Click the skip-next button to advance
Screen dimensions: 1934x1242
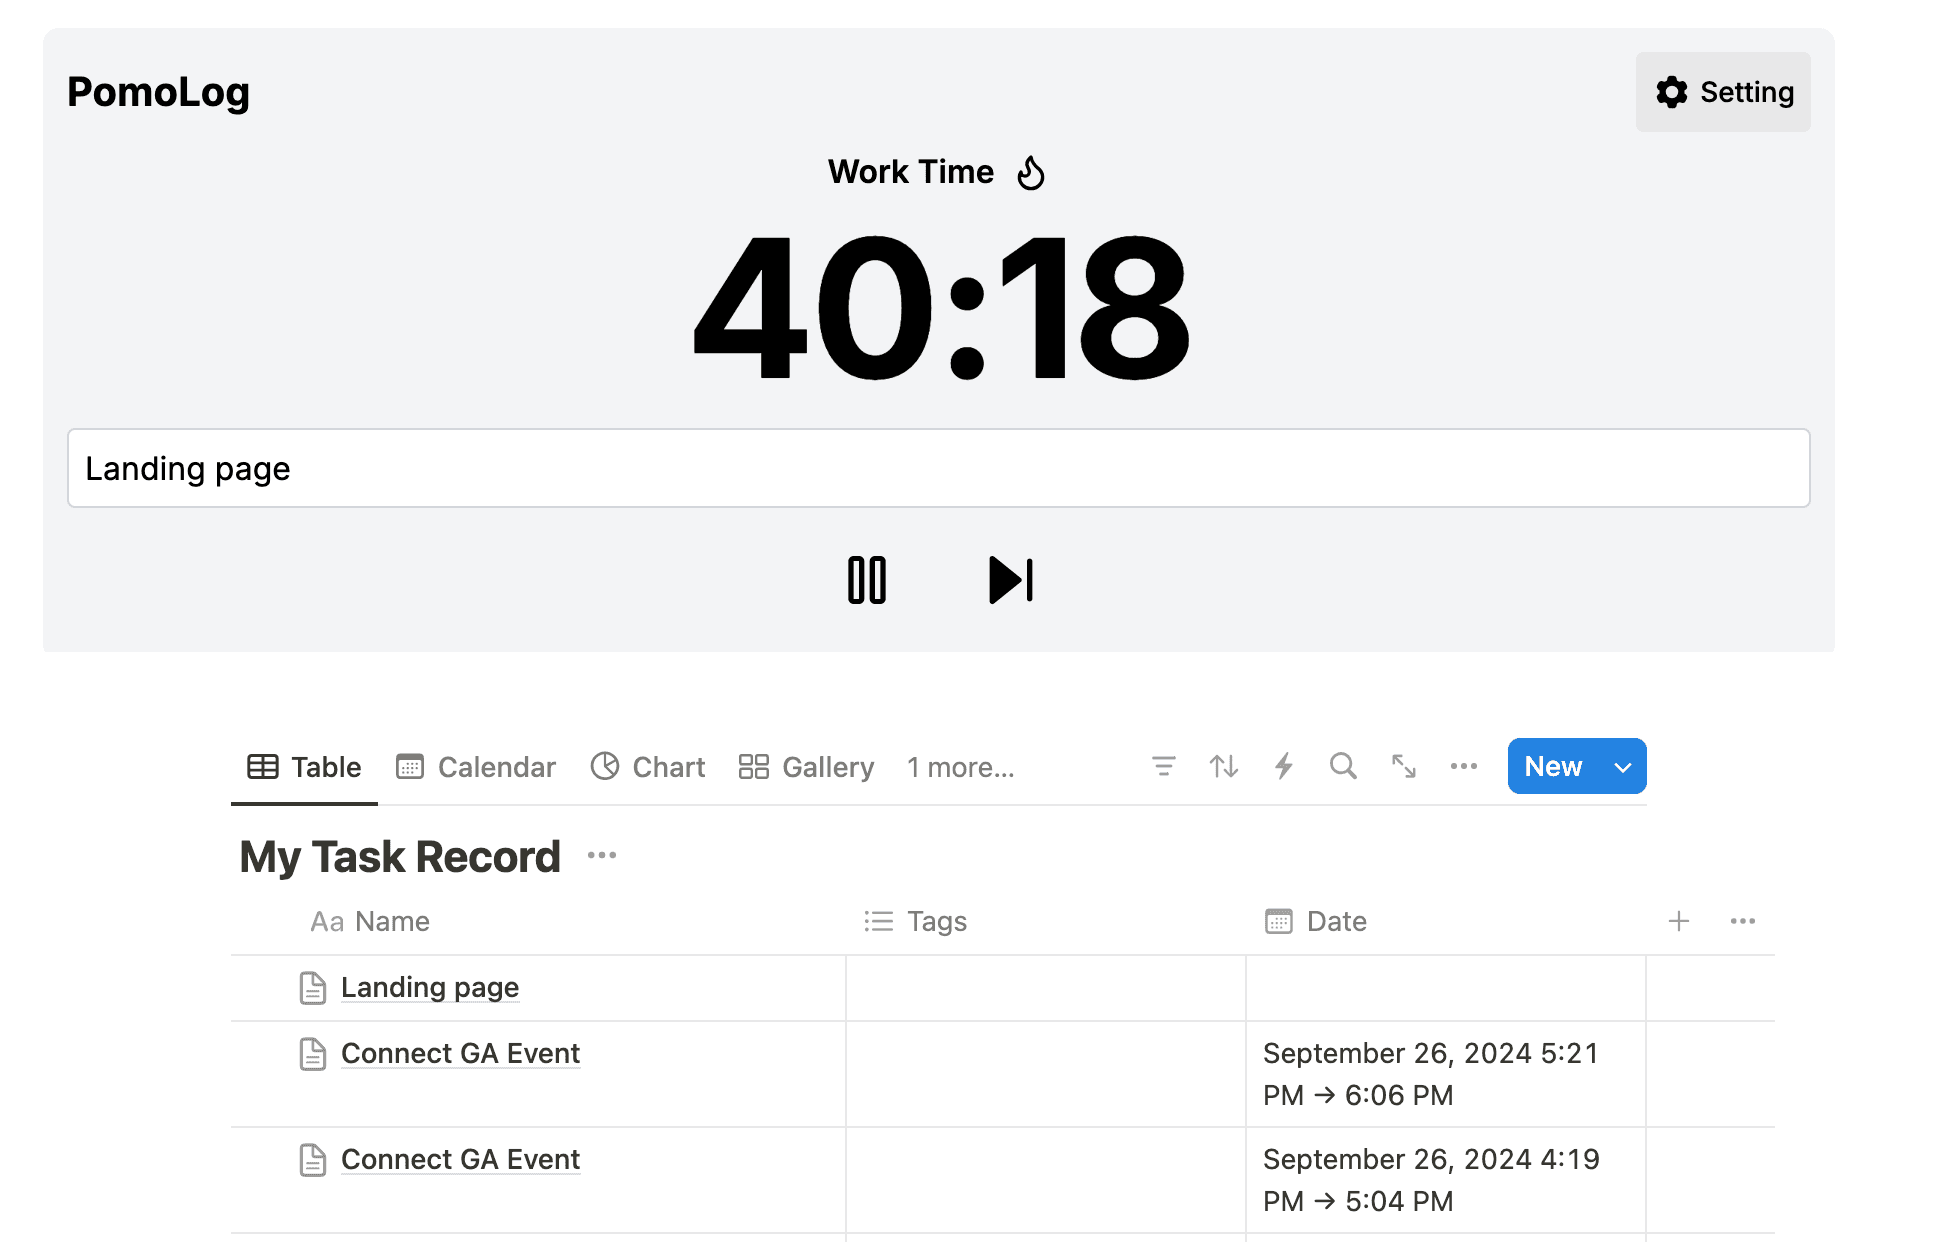[x=1009, y=578]
